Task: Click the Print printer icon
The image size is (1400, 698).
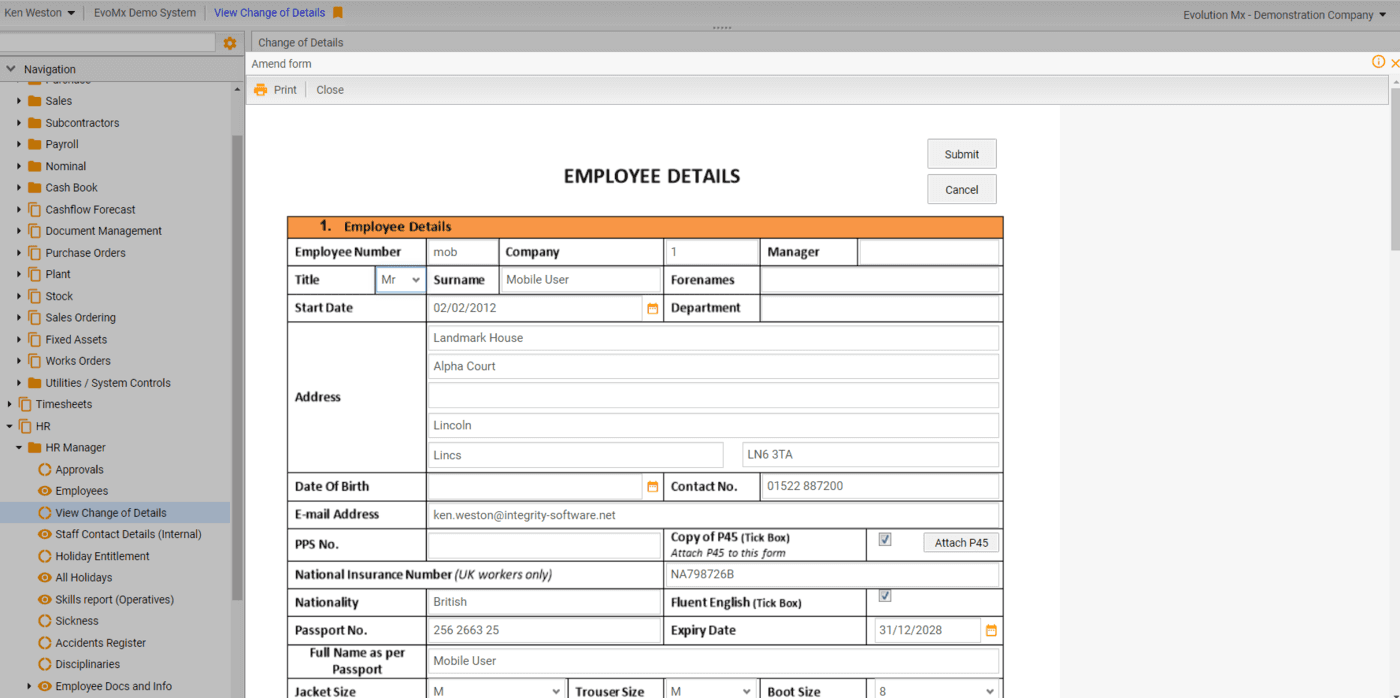Action: 261,90
